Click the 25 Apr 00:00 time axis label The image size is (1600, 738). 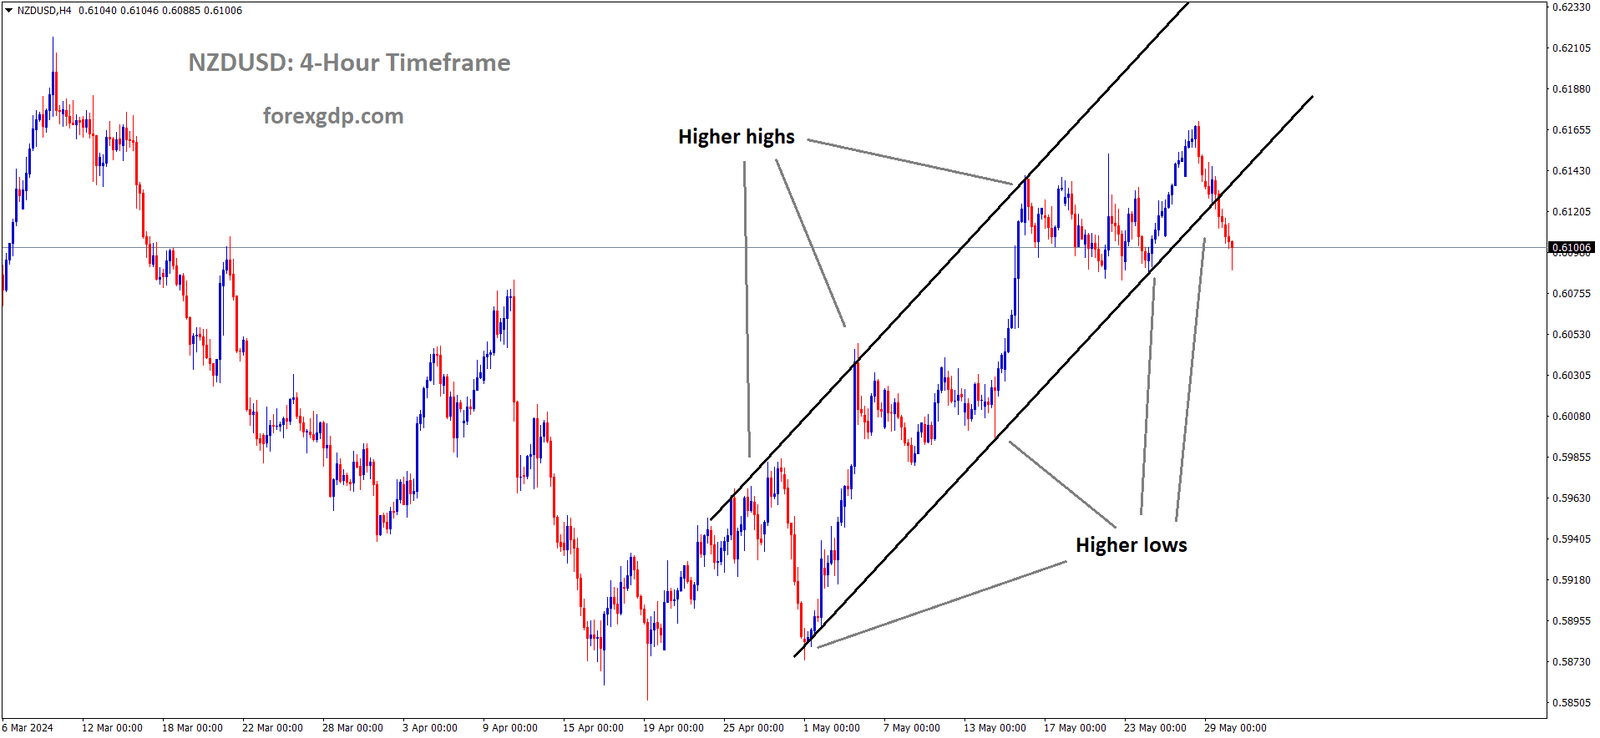753,727
